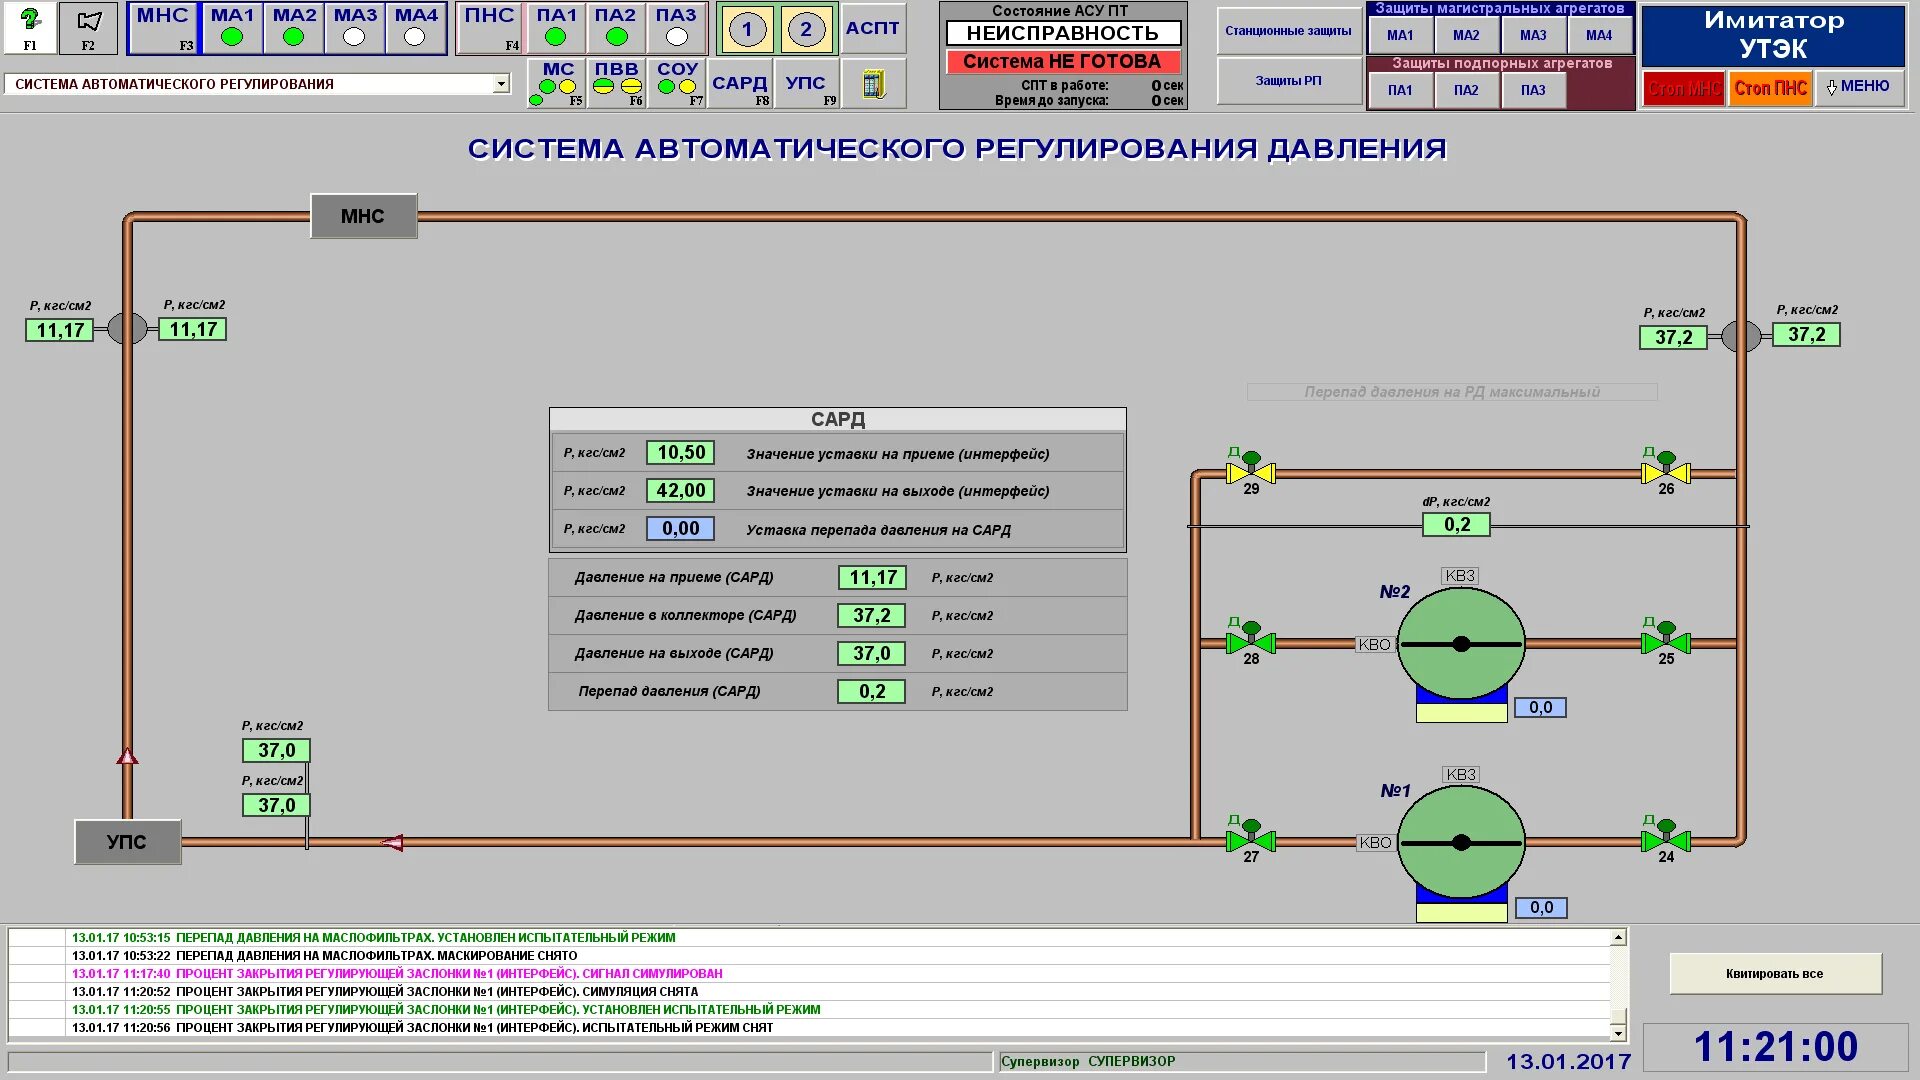Image resolution: width=1920 pixels, height=1080 pixels.
Task: Switch to the САРД F8 screen
Action: coord(740,85)
